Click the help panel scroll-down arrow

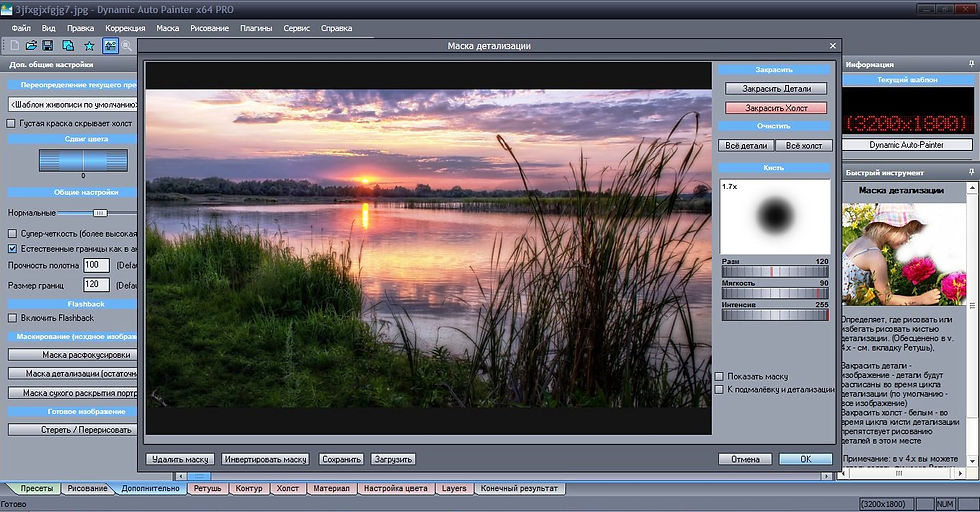(972, 461)
